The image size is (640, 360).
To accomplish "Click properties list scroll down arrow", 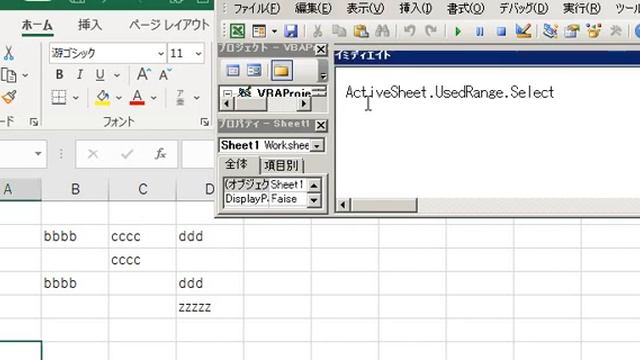I will pyautogui.click(x=313, y=200).
